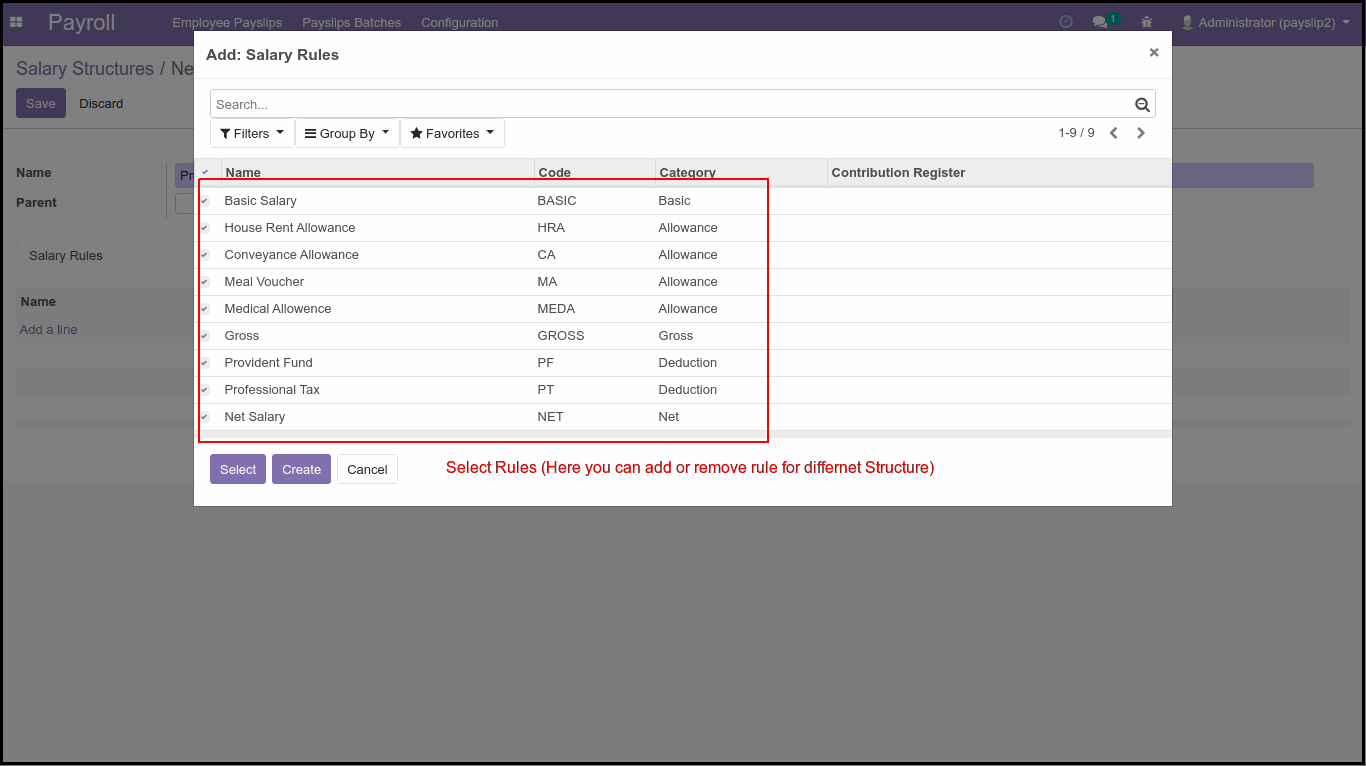Click the 1-9 / 9 pager text
This screenshot has height=766, width=1366.
pyautogui.click(x=1076, y=133)
